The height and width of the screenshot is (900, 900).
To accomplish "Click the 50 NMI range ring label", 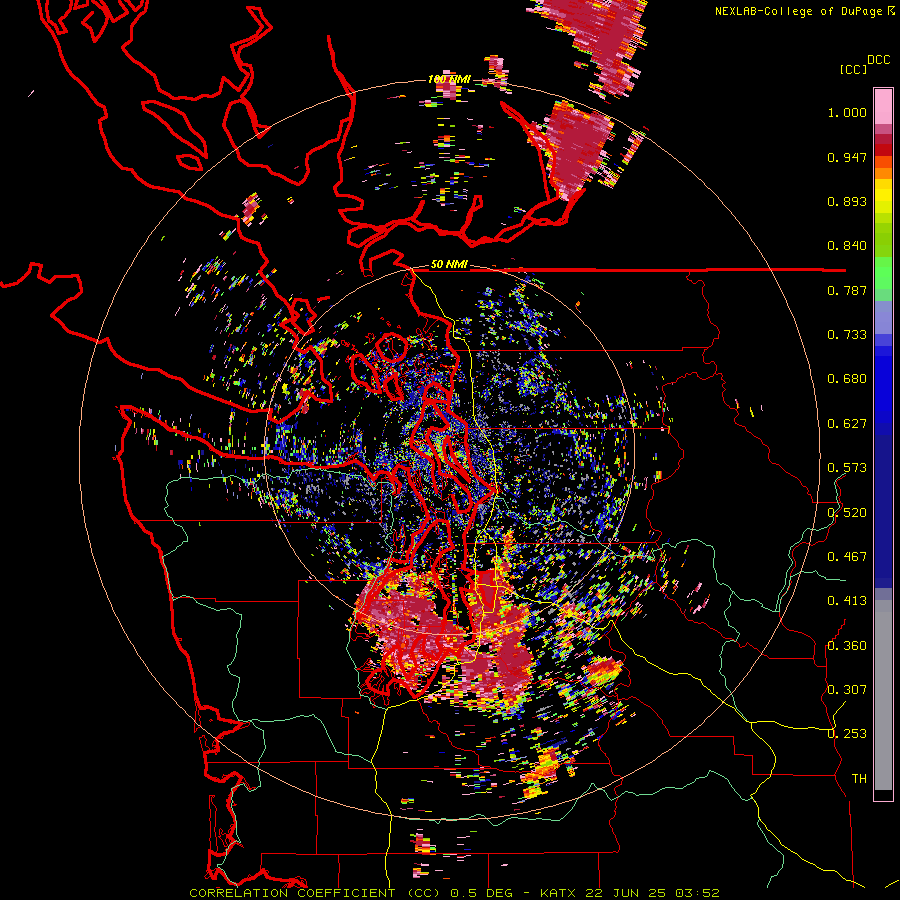I will tap(449, 265).
